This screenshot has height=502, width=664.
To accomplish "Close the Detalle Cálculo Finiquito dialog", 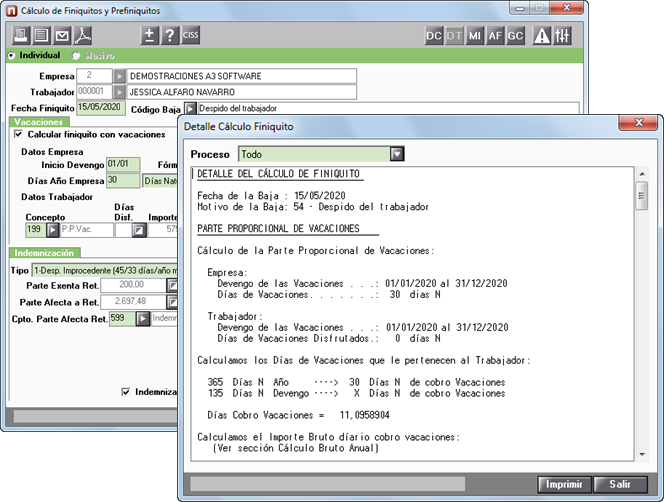I will point(639,123).
